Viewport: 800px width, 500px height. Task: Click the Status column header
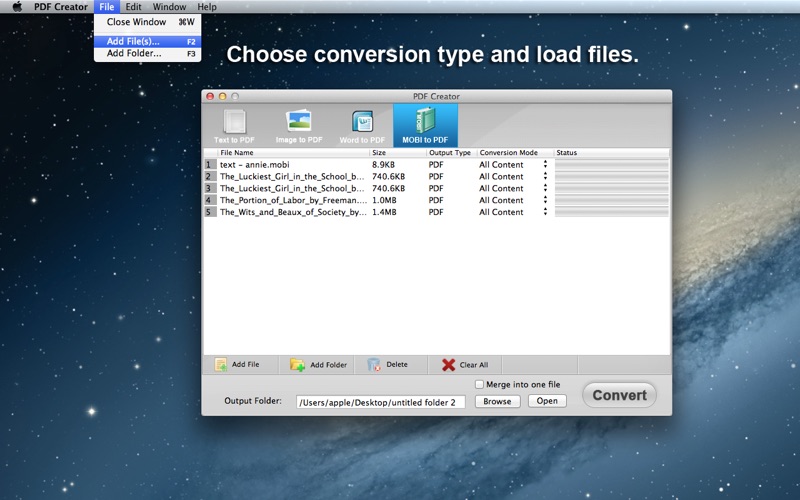(611, 153)
